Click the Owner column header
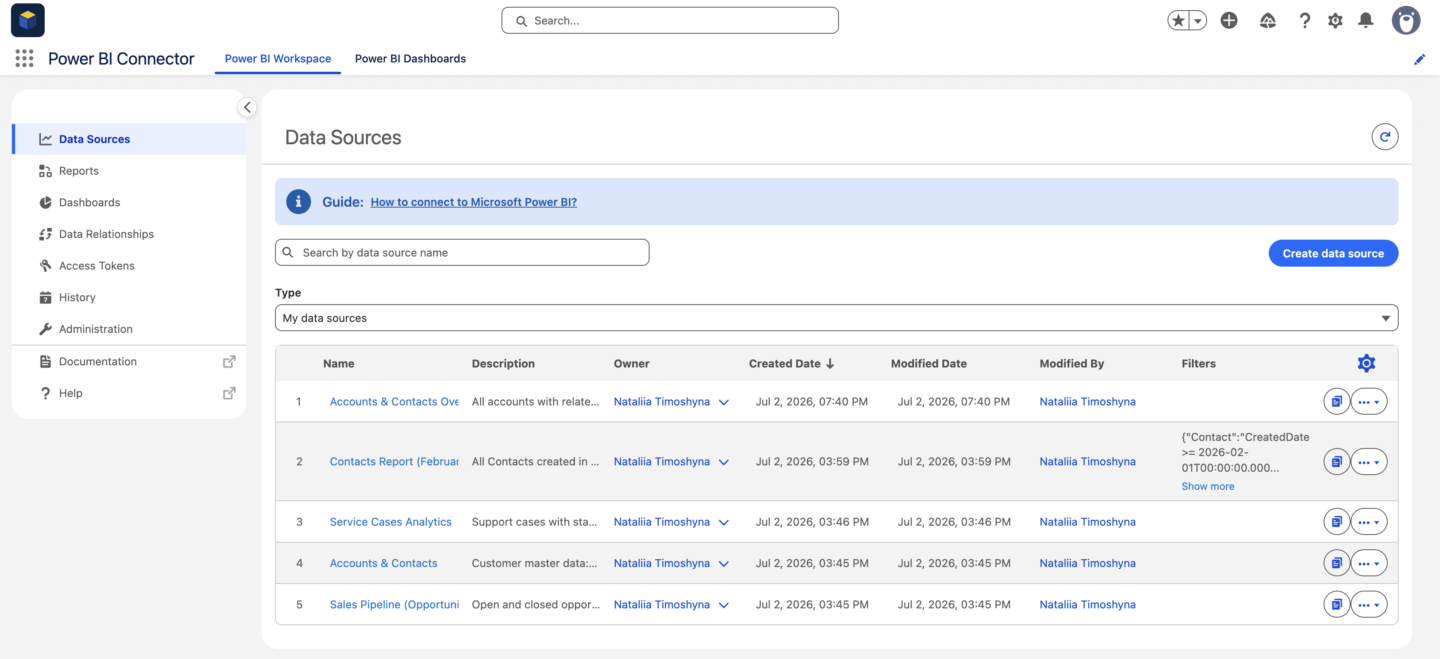The width and height of the screenshot is (1440, 659). coord(631,364)
